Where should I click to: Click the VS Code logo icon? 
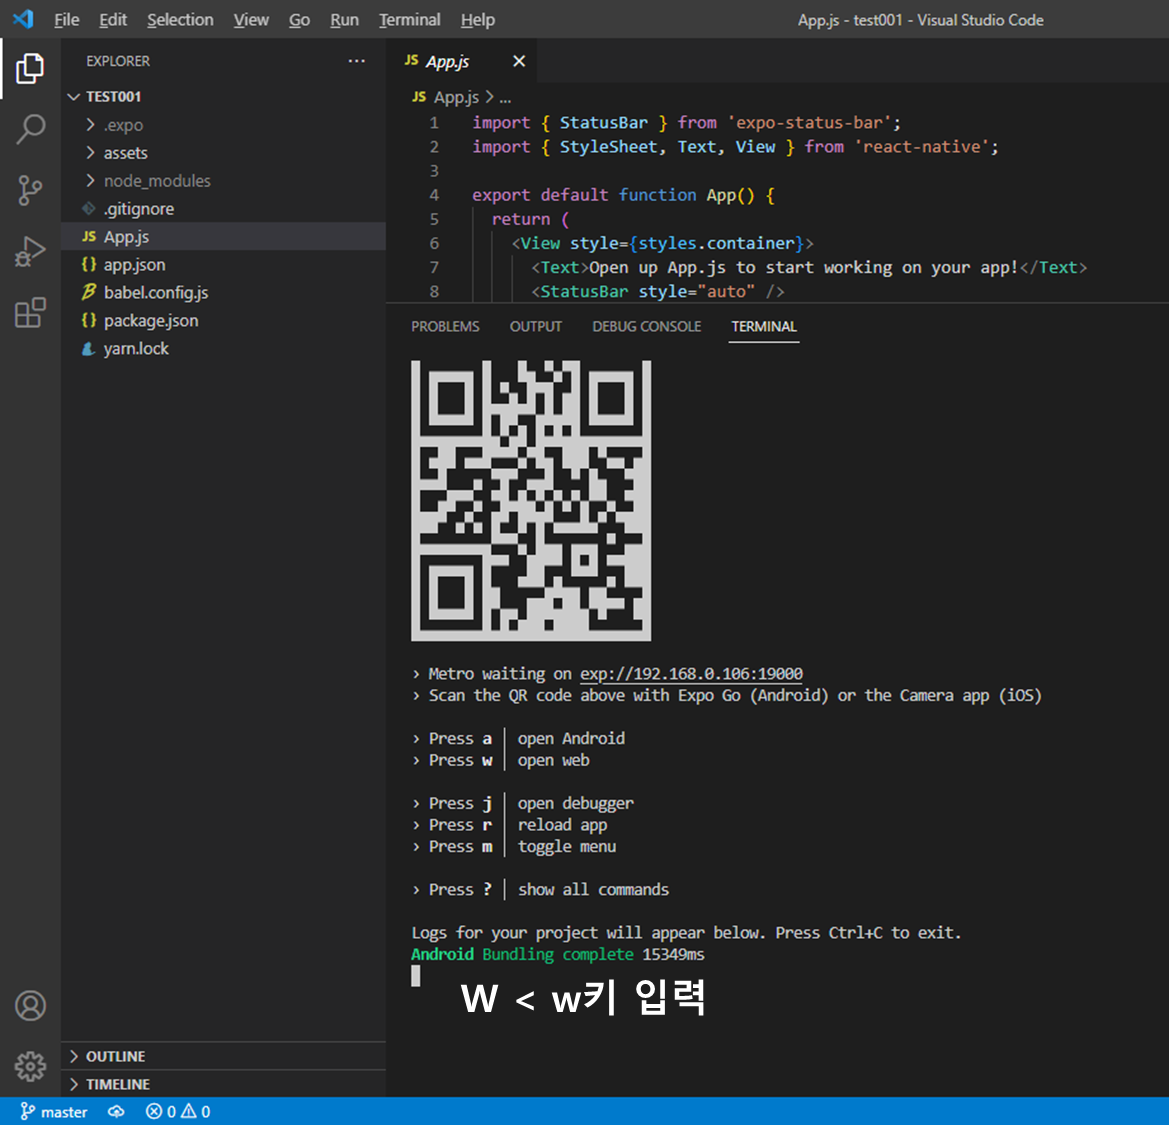pyautogui.click(x=23, y=19)
